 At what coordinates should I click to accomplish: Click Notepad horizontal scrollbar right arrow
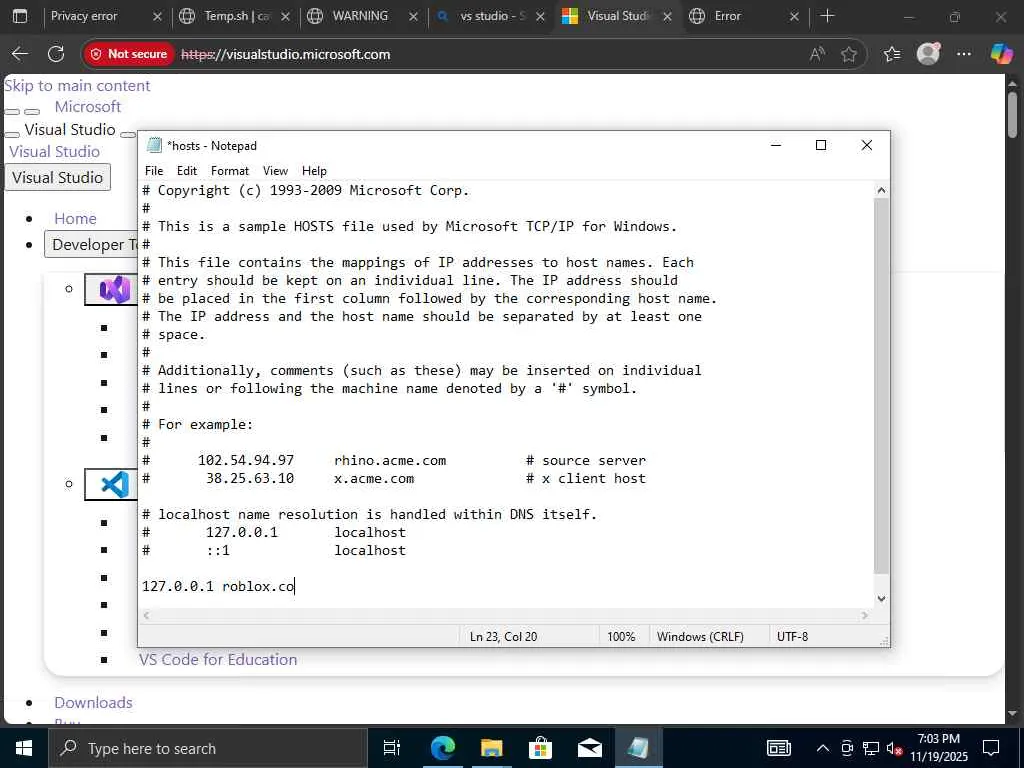[x=865, y=615]
